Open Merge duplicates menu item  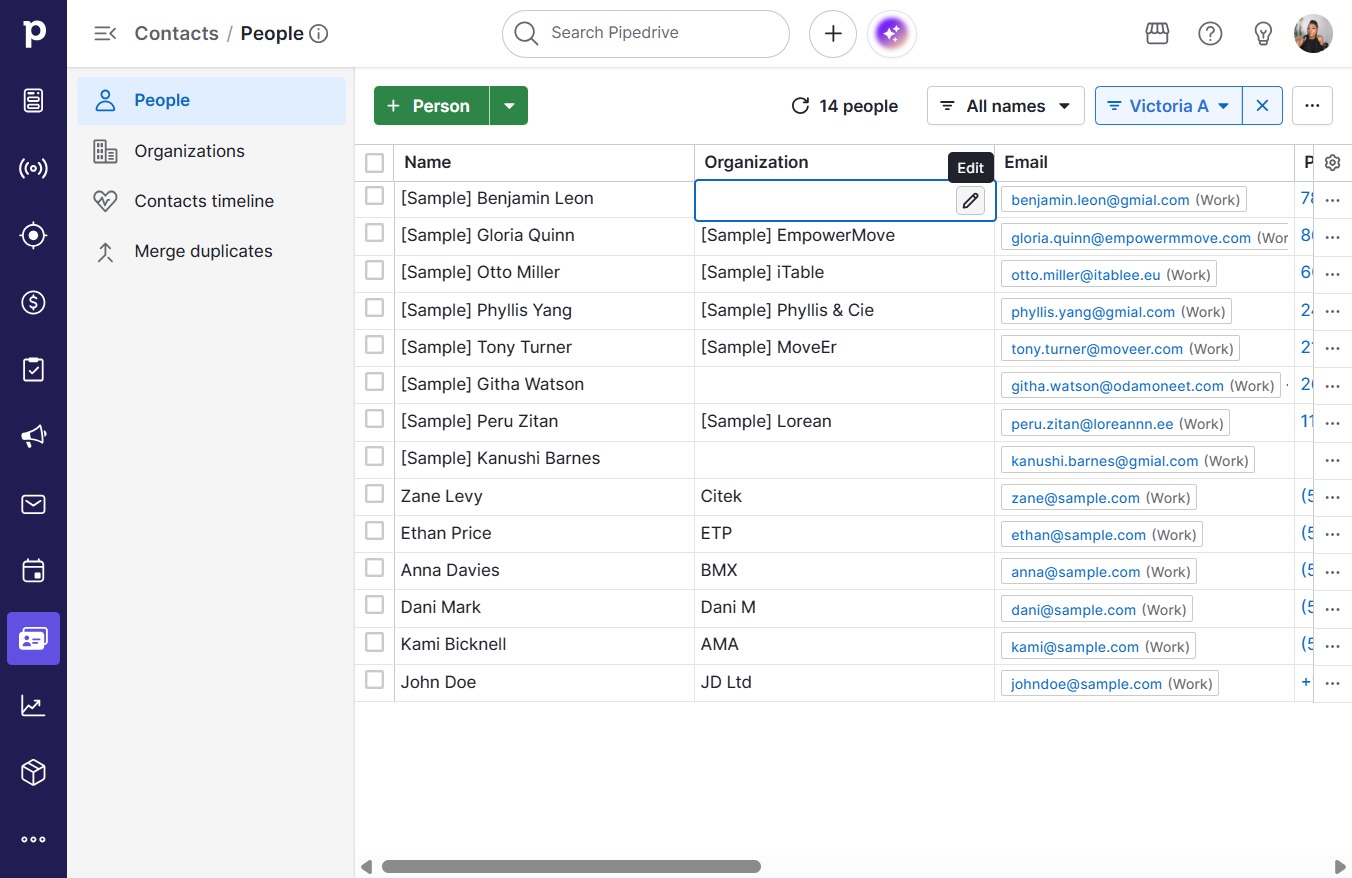[x=211, y=251]
